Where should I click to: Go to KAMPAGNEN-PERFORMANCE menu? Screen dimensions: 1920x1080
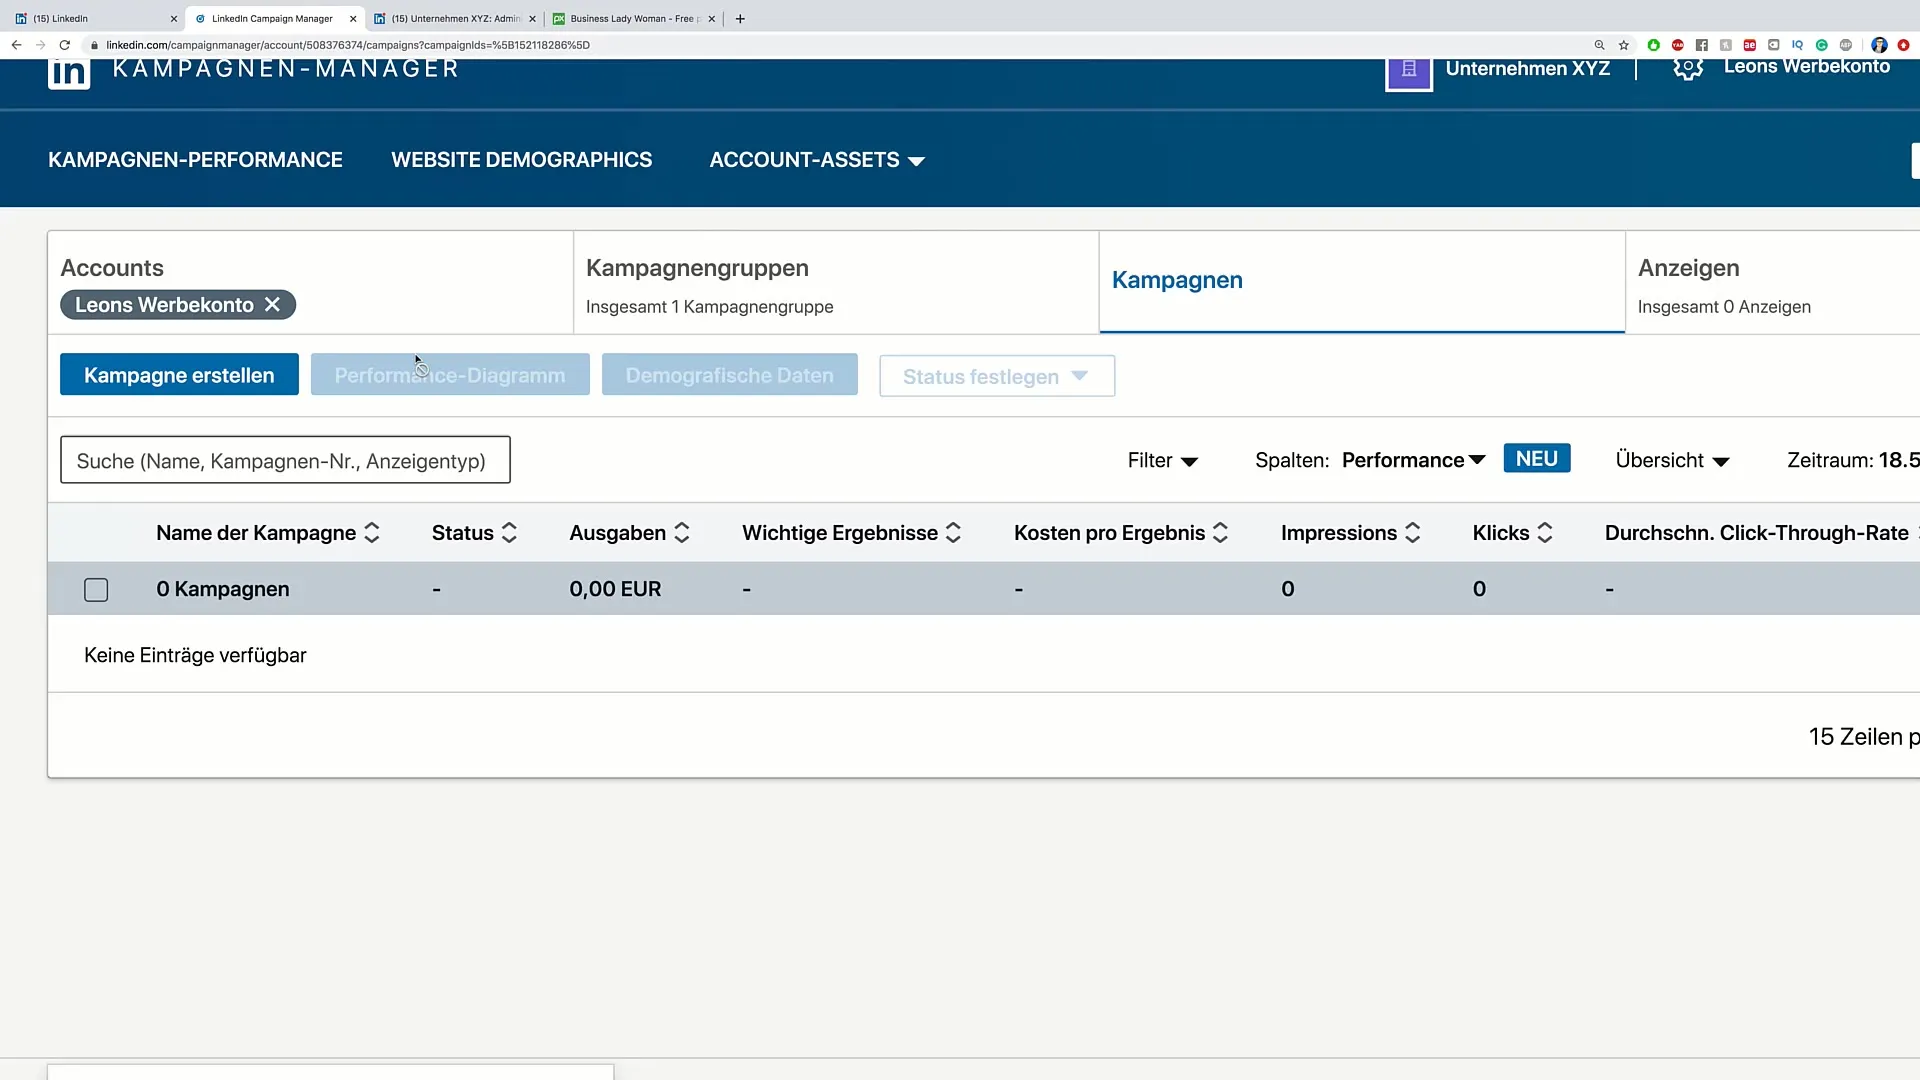point(195,160)
